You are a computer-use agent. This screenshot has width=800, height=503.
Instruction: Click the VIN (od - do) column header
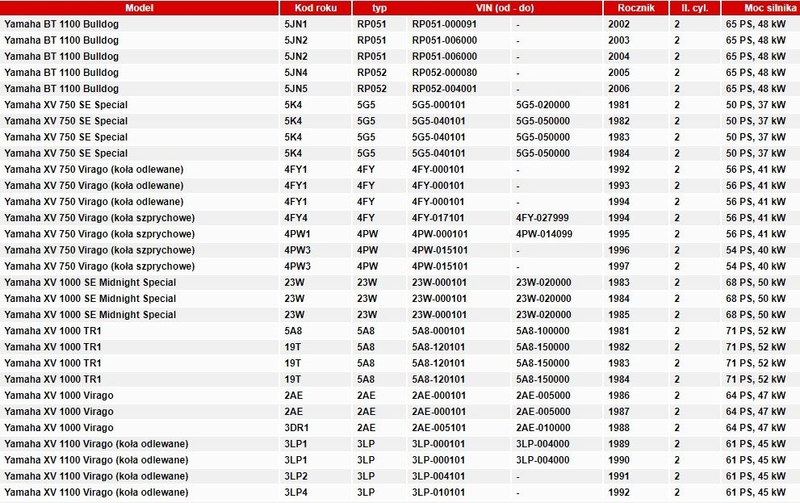(x=477, y=8)
